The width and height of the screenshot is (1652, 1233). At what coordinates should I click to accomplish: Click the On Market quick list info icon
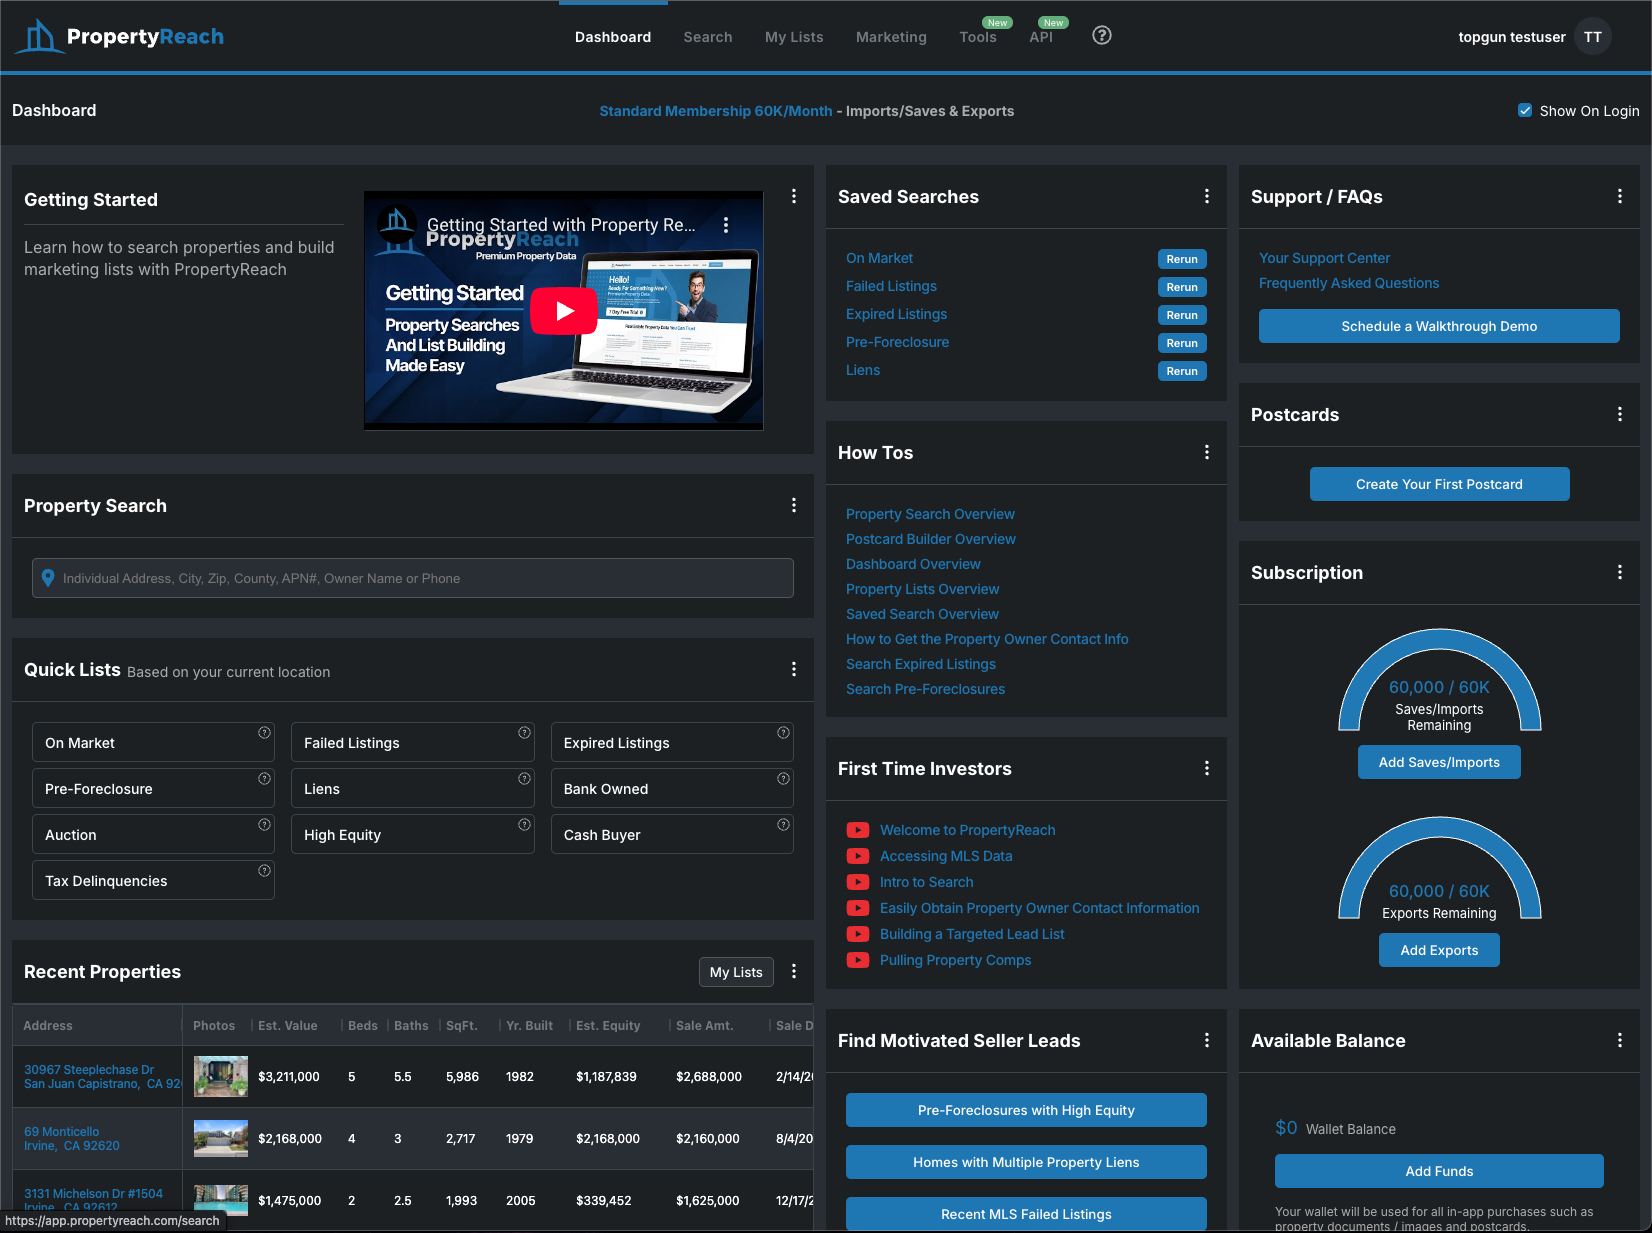pyautogui.click(x=264, y=733)
